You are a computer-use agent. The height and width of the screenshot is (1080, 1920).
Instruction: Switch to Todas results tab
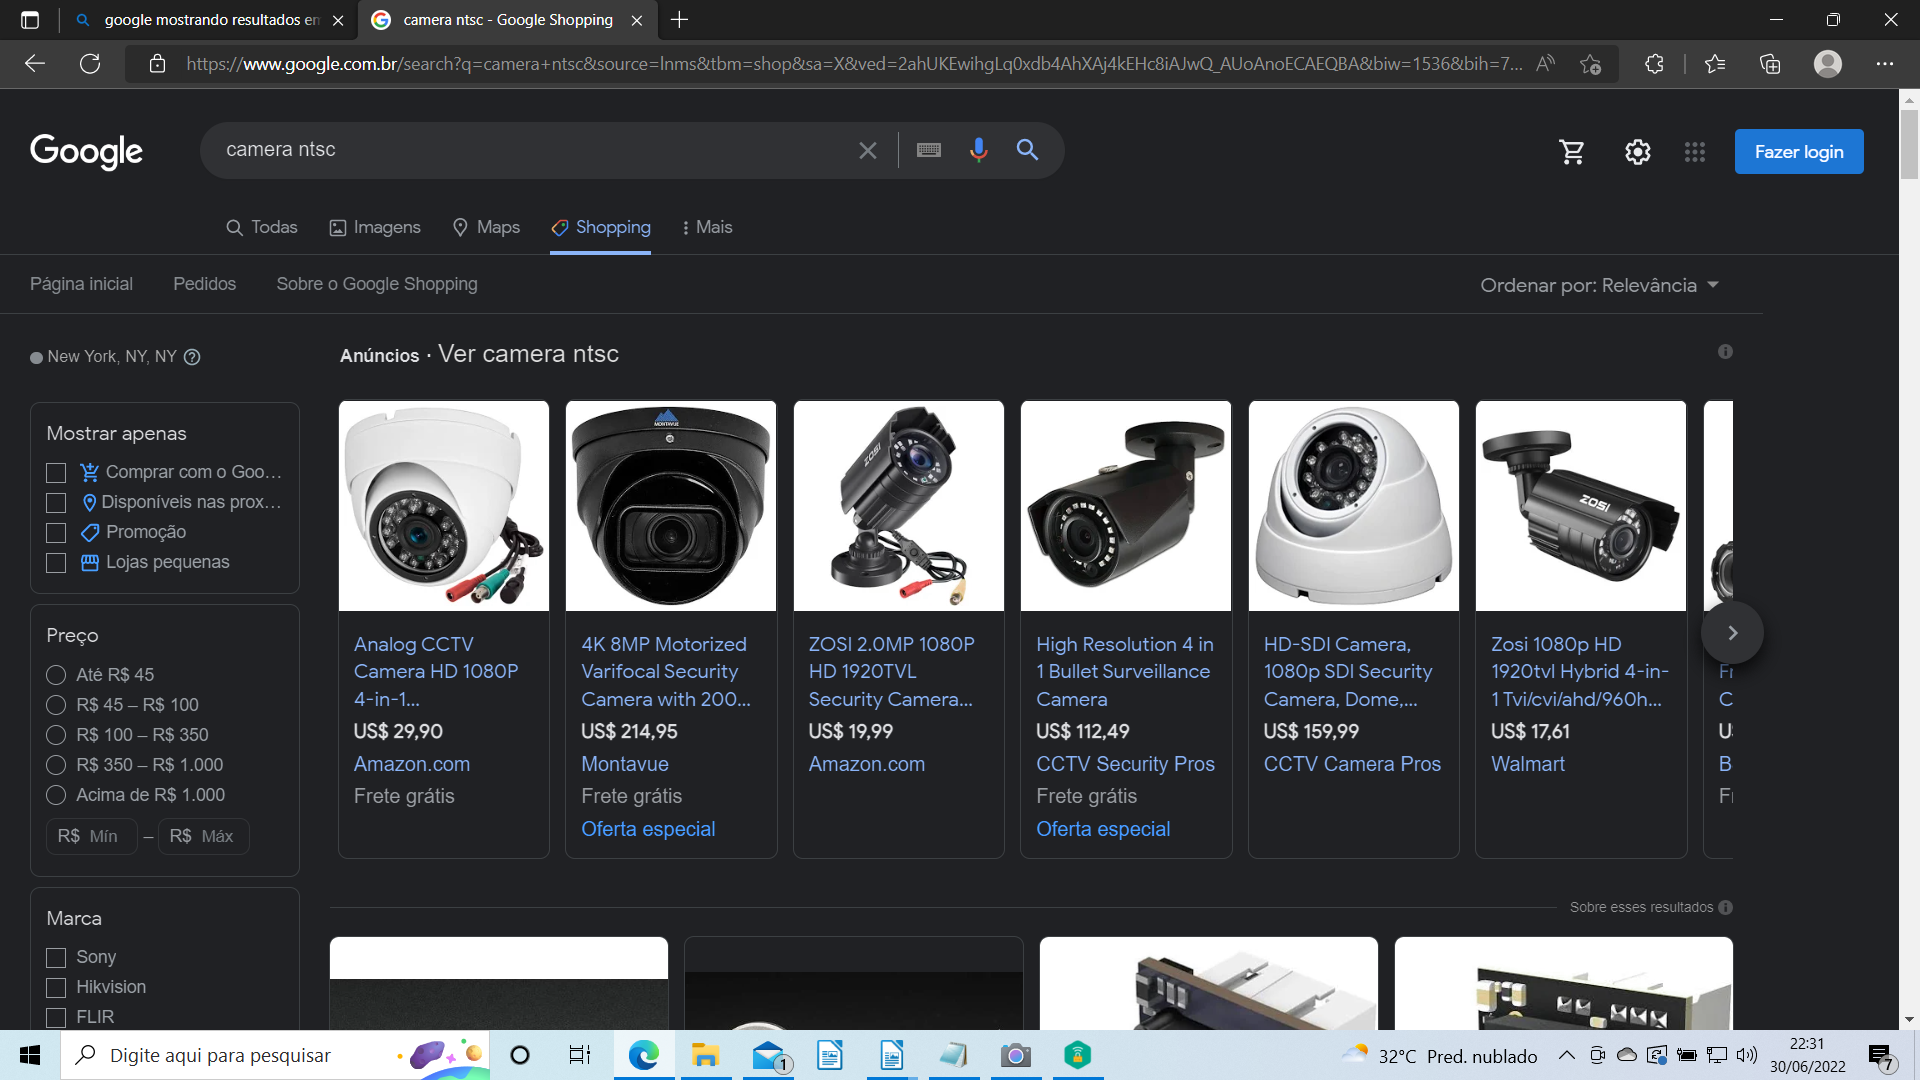262,227
